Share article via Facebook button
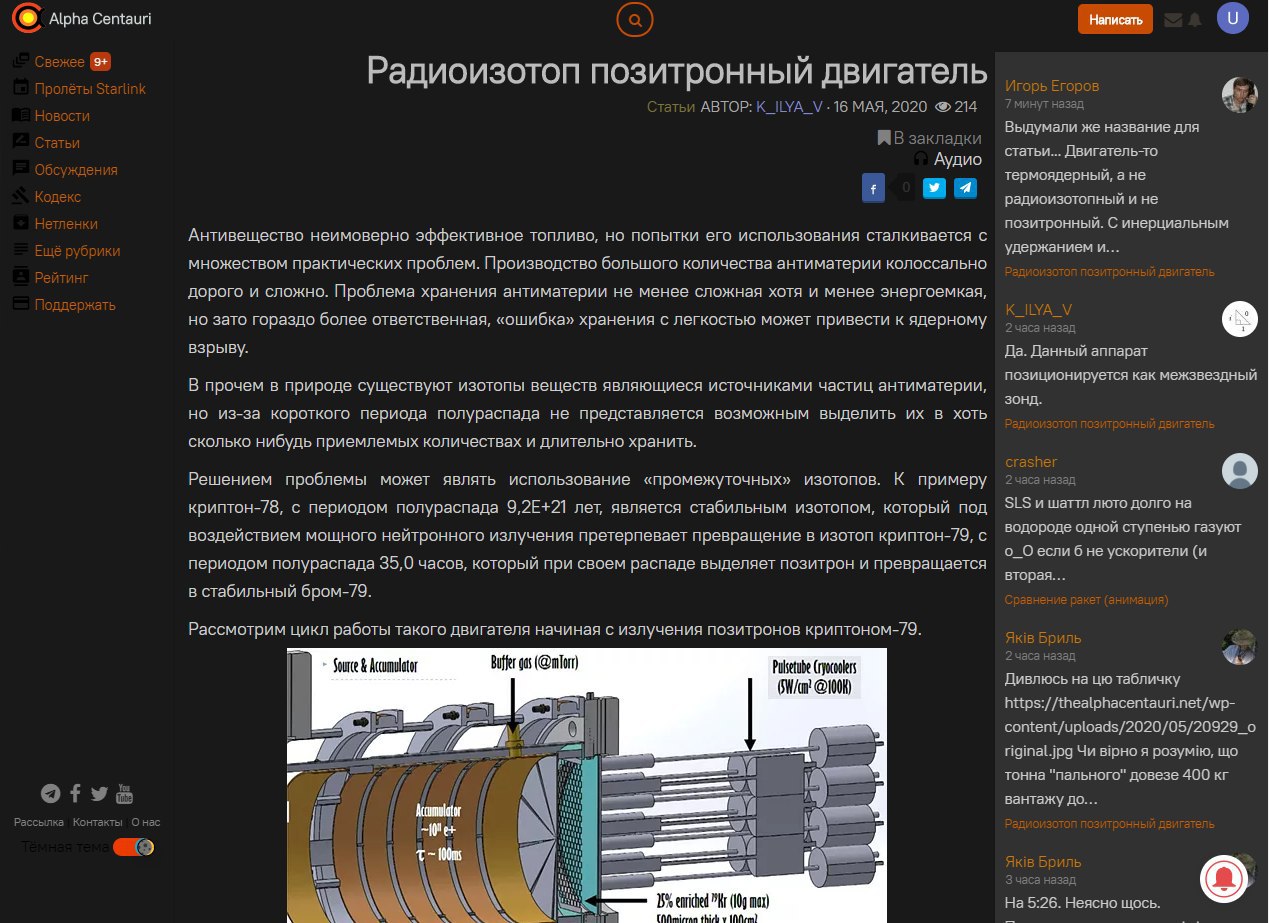This screenshot has width=1269, height=923. [873, 188]
